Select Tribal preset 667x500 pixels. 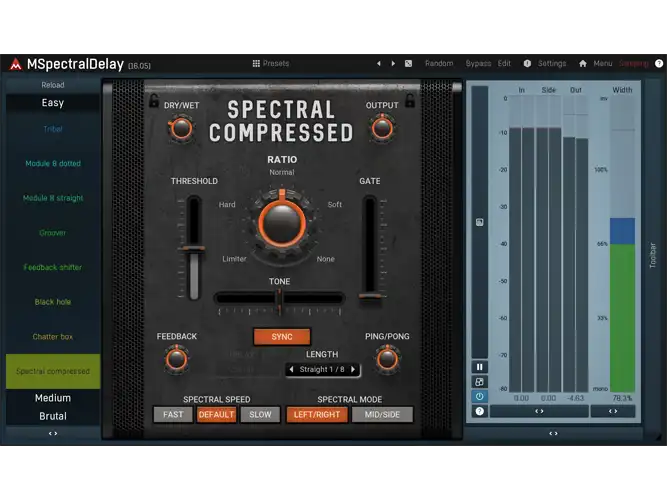pyautogui.click(x=53, y=129)
